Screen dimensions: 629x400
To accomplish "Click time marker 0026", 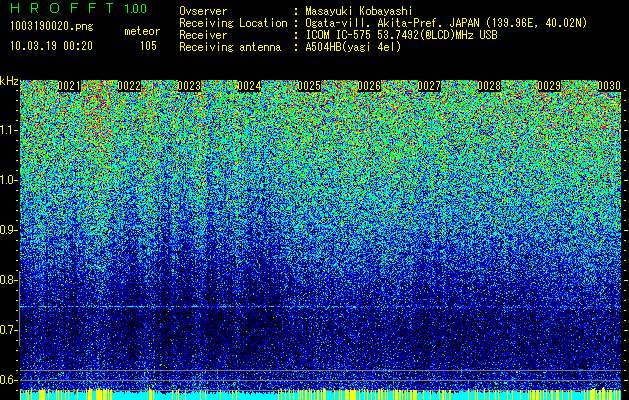I will coord(369,86).
